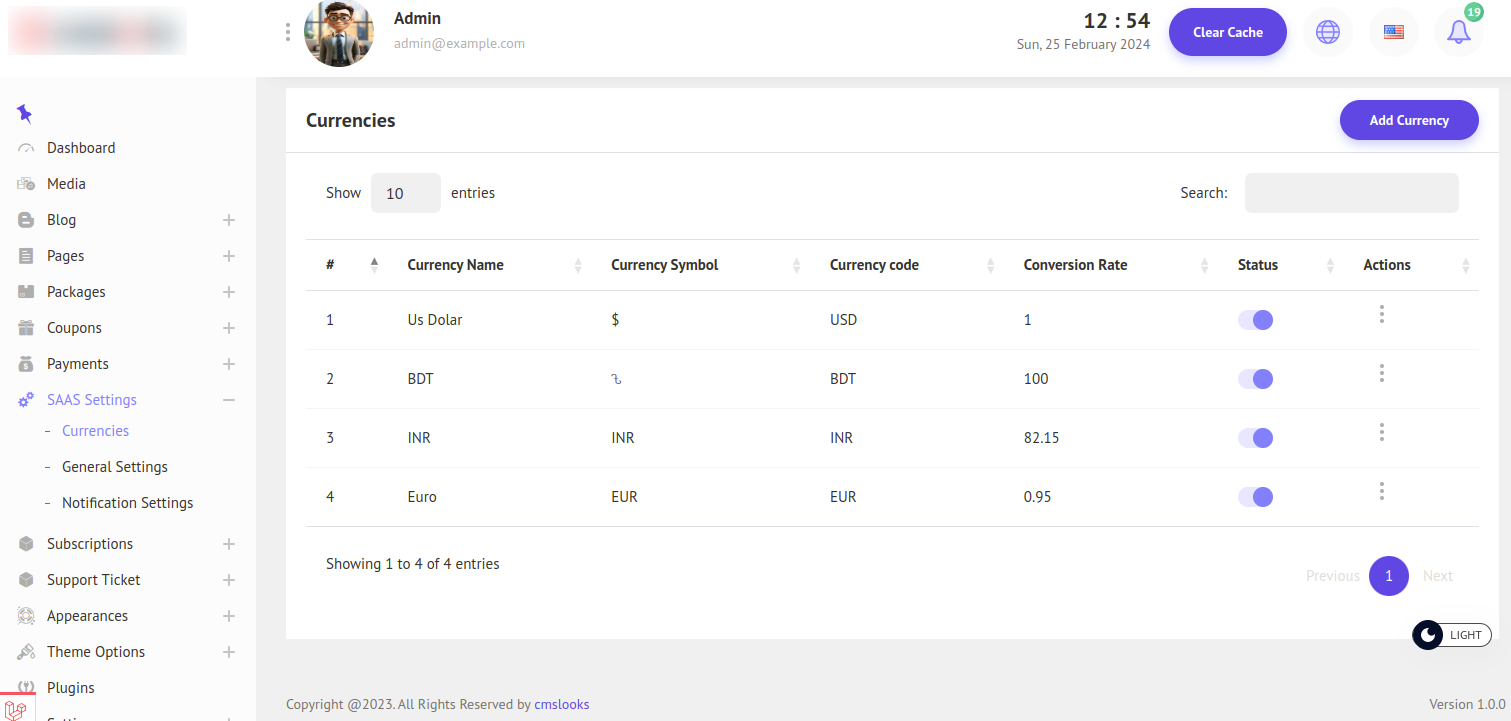The image size is (1511, 721).
Task: Open the show entries count dropdown
Action: click(x=405, y=193)
